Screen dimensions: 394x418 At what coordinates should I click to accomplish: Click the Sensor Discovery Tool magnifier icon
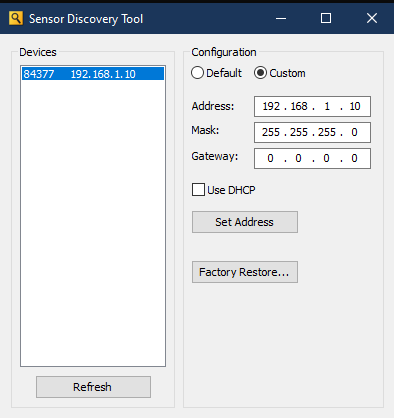(16, 18)
